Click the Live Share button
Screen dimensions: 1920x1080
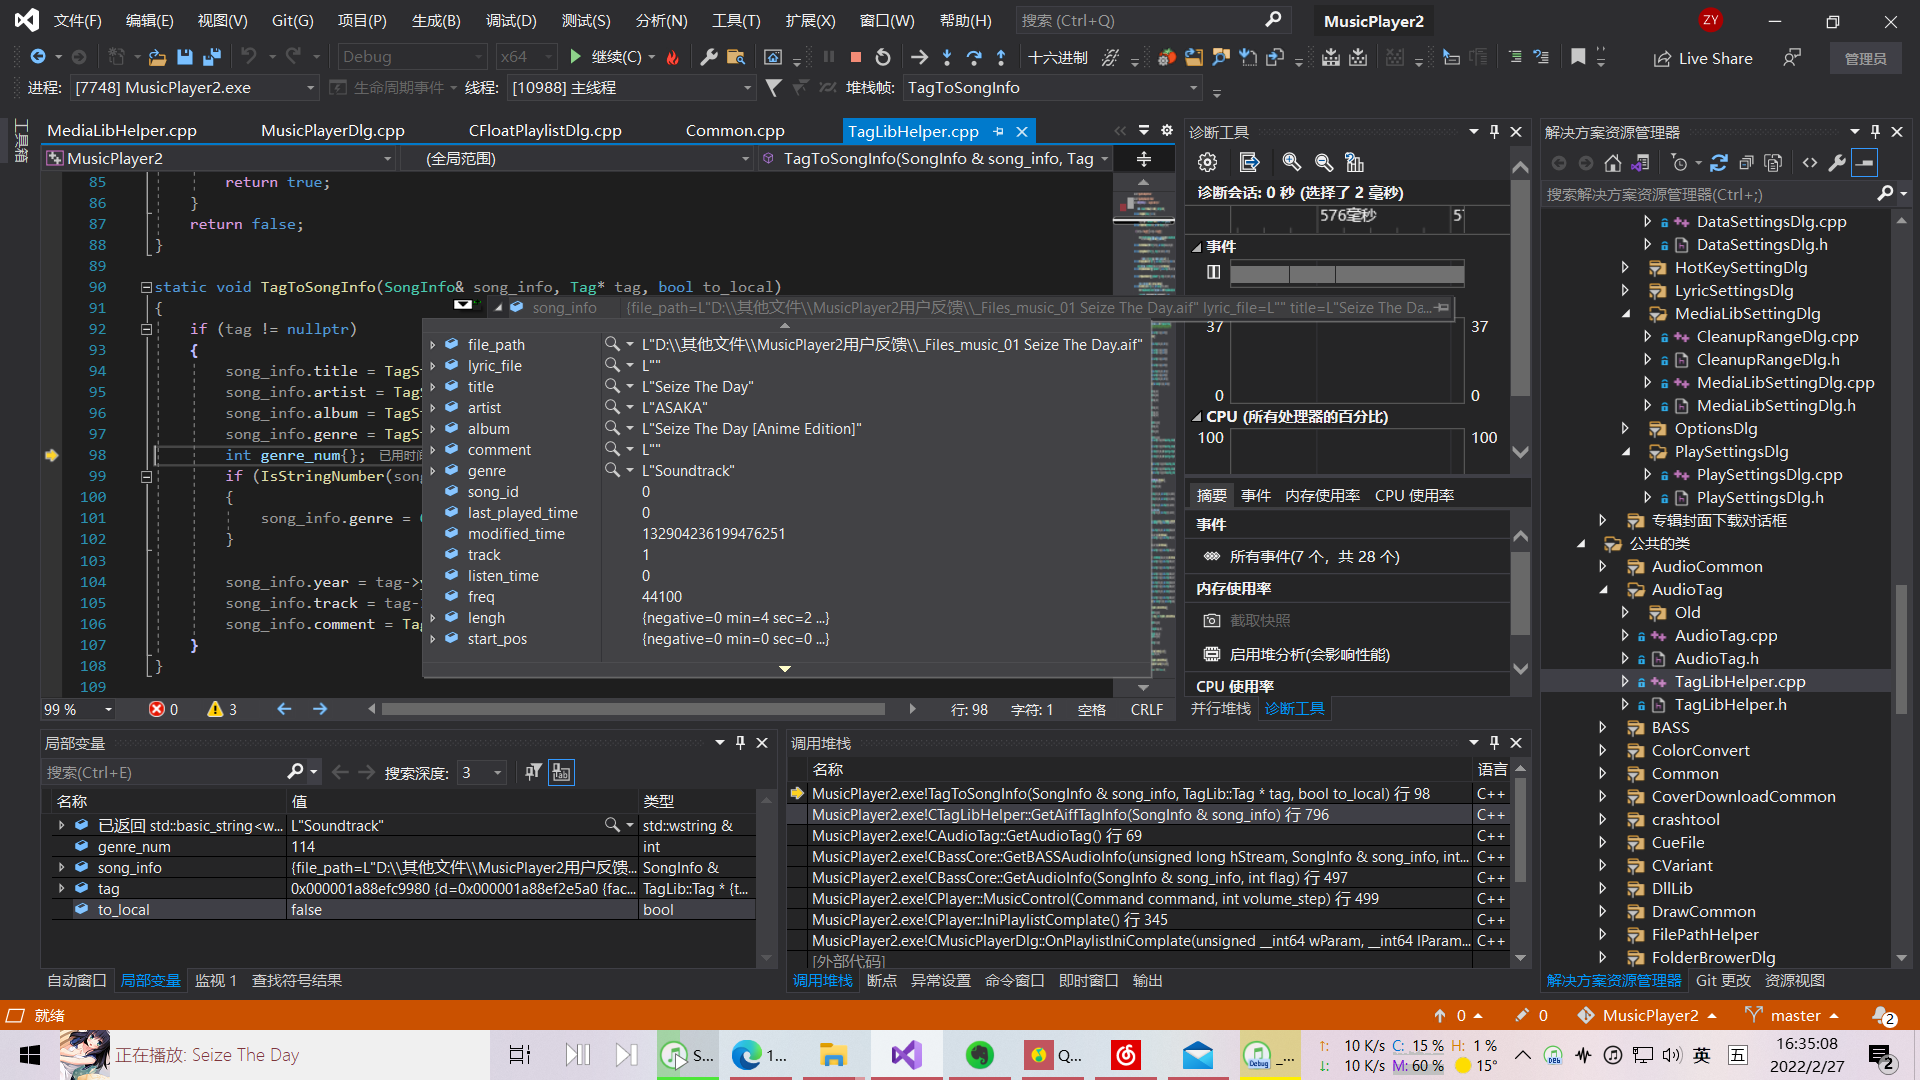[1703, 58]
